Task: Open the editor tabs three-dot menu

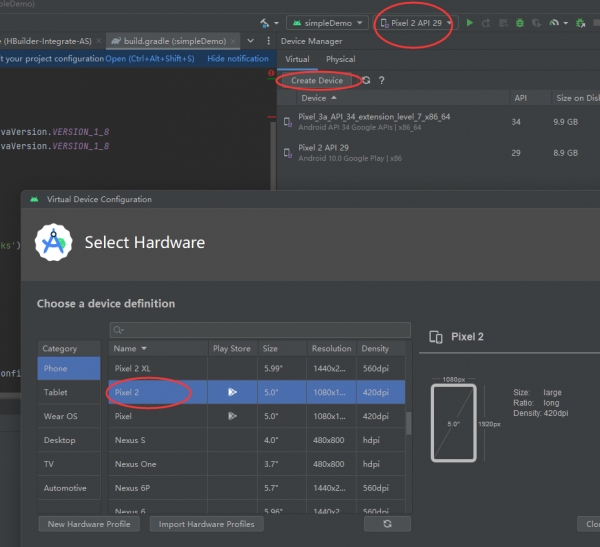Action: point(268,41)
